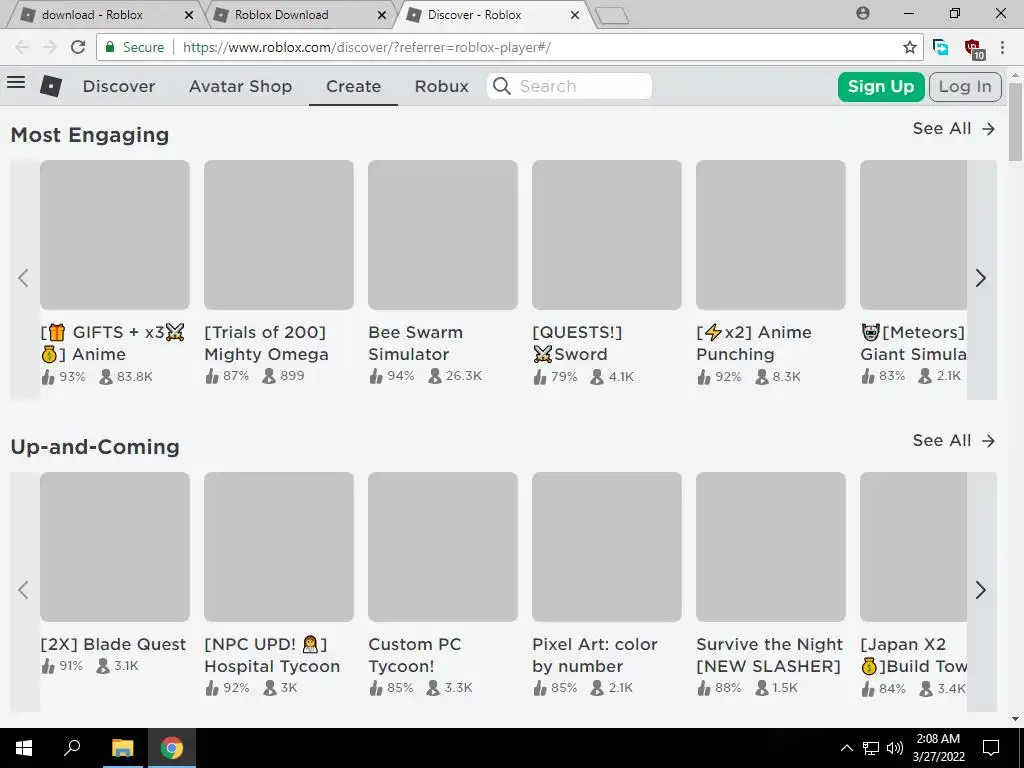Viewport: 1024px width, 768px height.
Task: Open Windows taskbar search
Action: pos(72,748)
